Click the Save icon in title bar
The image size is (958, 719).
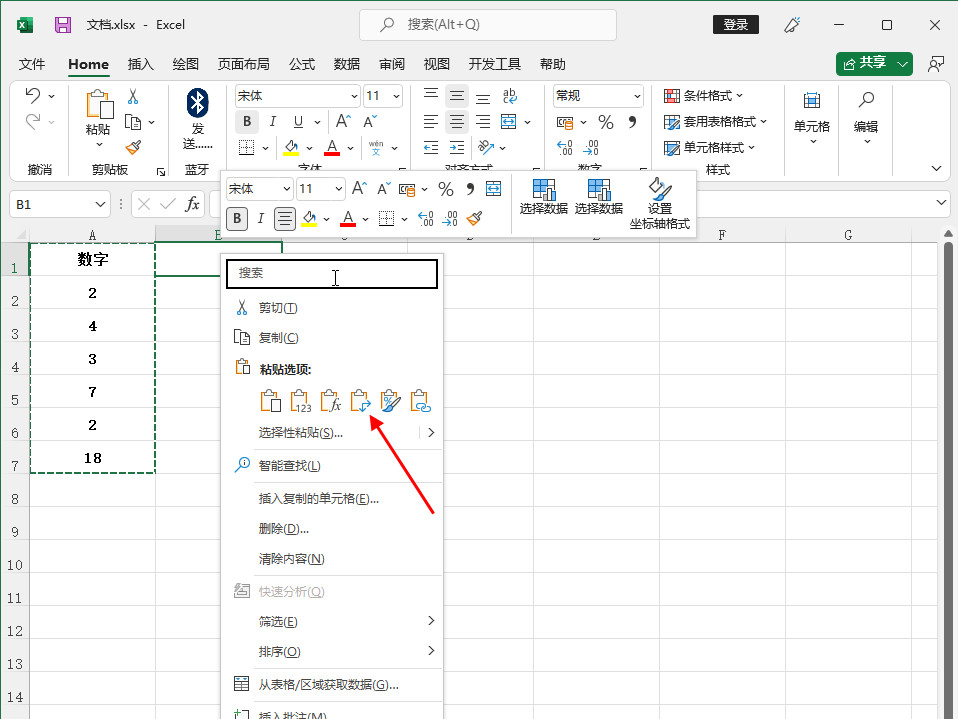coord(63,24)
